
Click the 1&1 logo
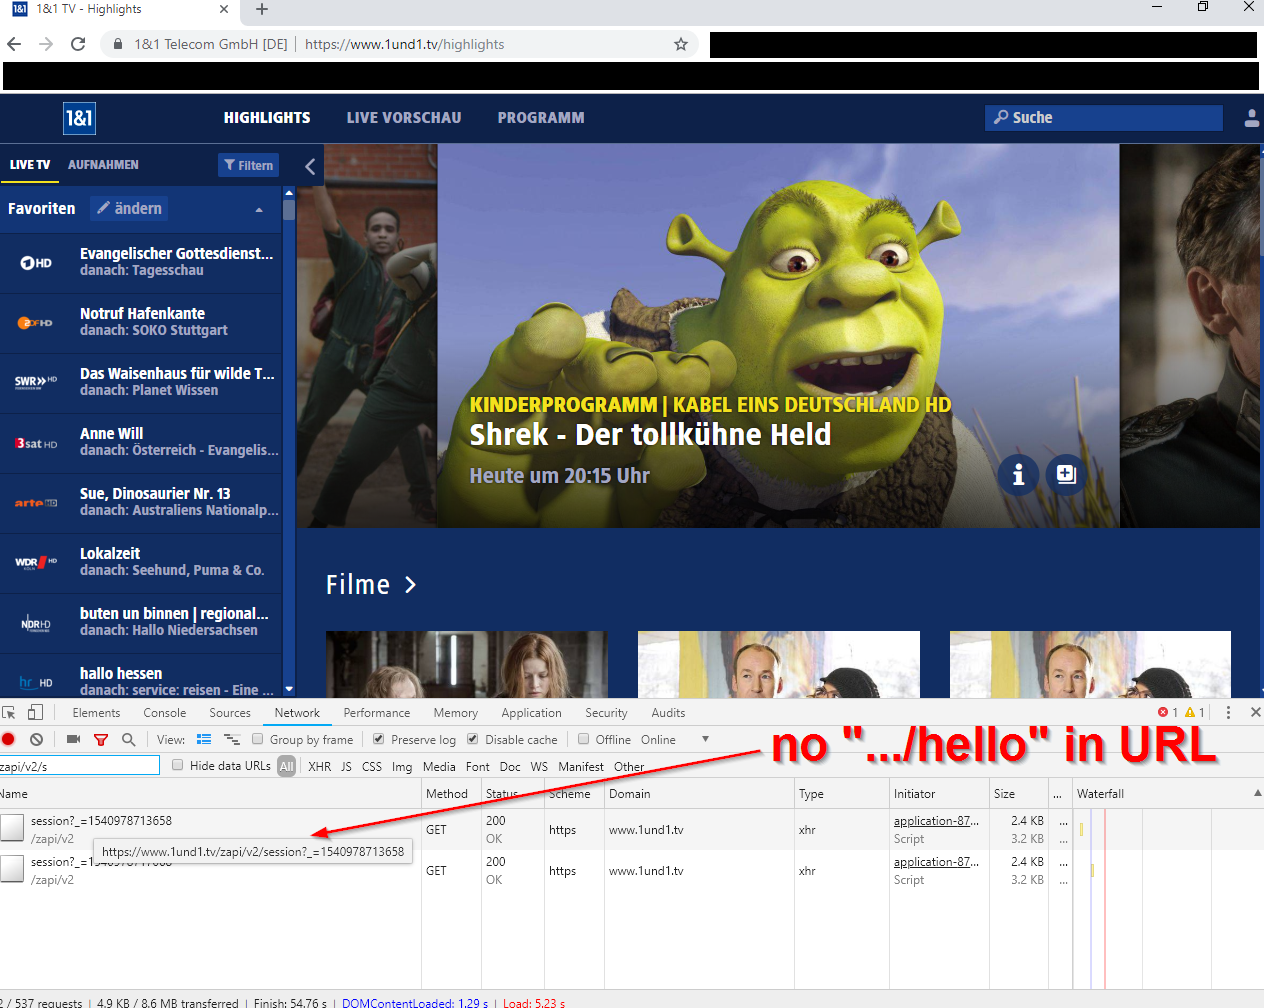(x=79, y=118)
